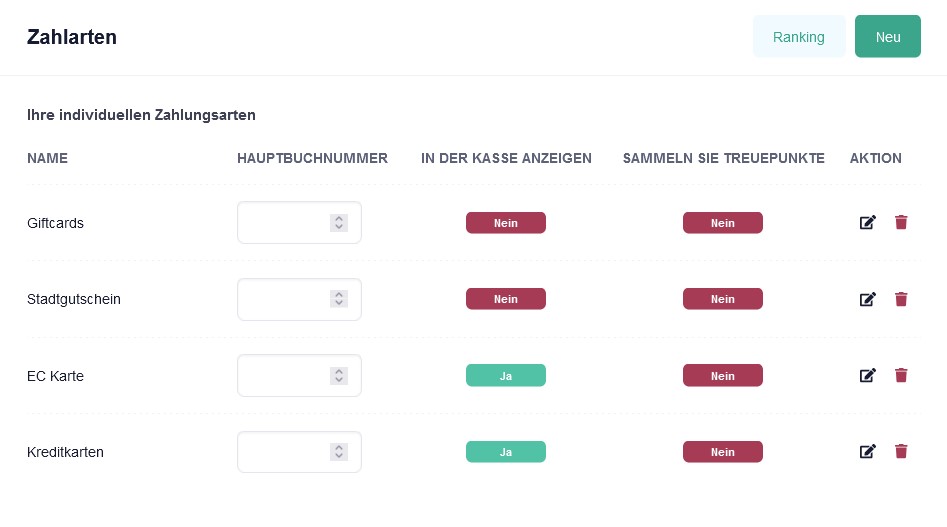Delete the Giftcards payment method
The height and width of the screenshot is (527, 947).
pyautogui.click(x=901, y=223)
